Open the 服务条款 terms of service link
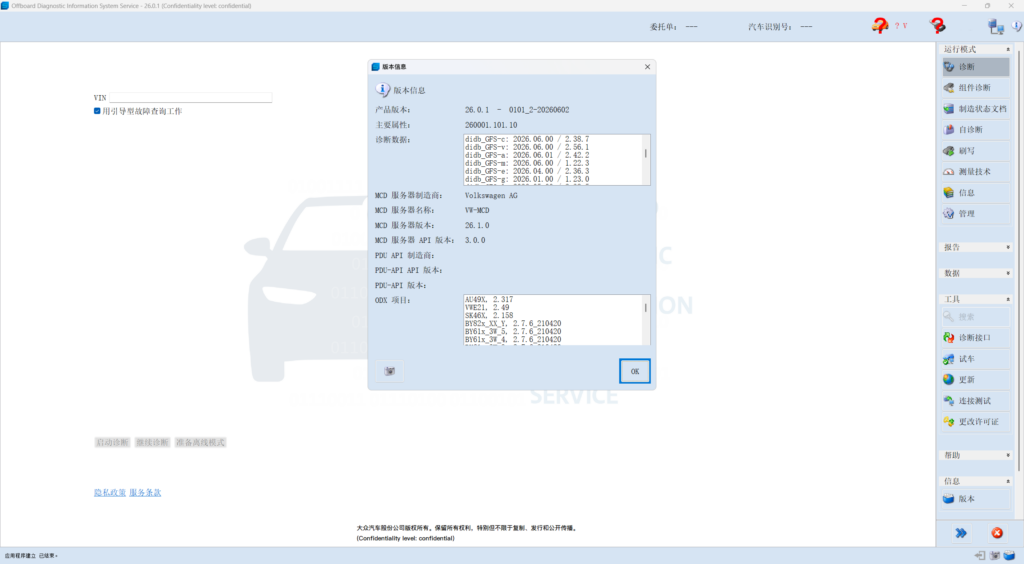 coord(145,493)
